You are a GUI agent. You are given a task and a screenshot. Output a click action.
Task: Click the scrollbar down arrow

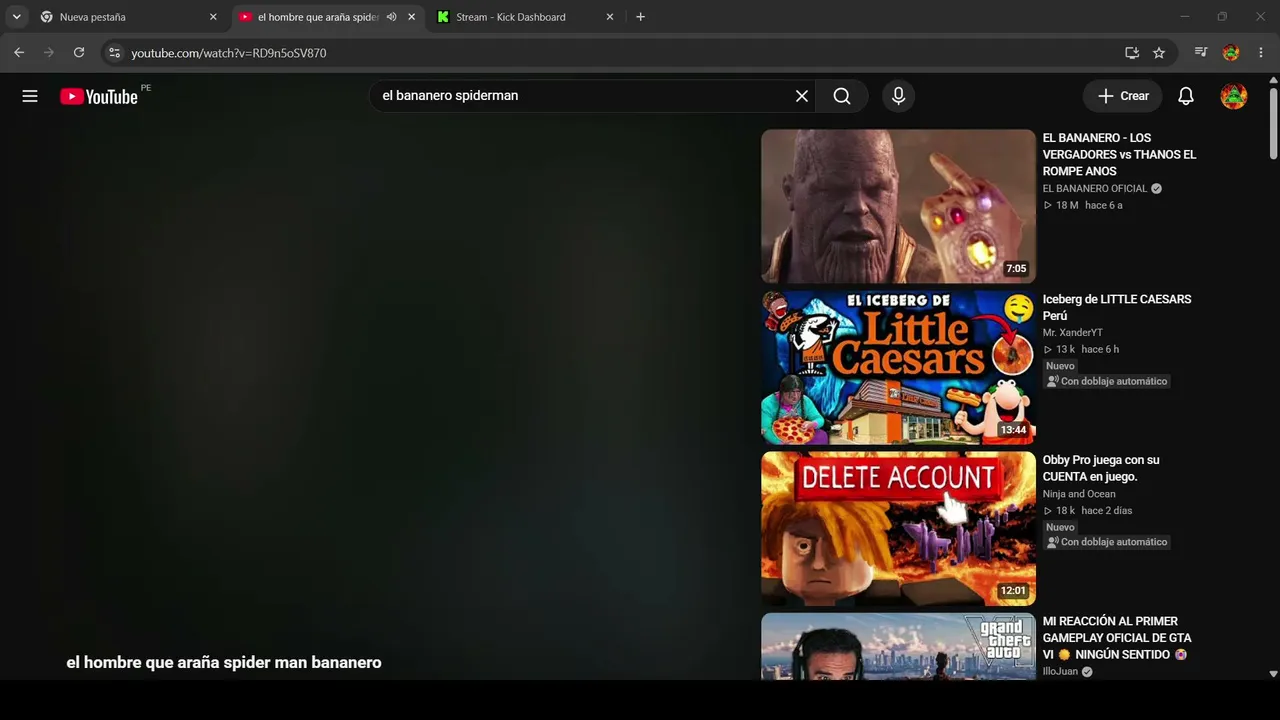coord(1273,674)
